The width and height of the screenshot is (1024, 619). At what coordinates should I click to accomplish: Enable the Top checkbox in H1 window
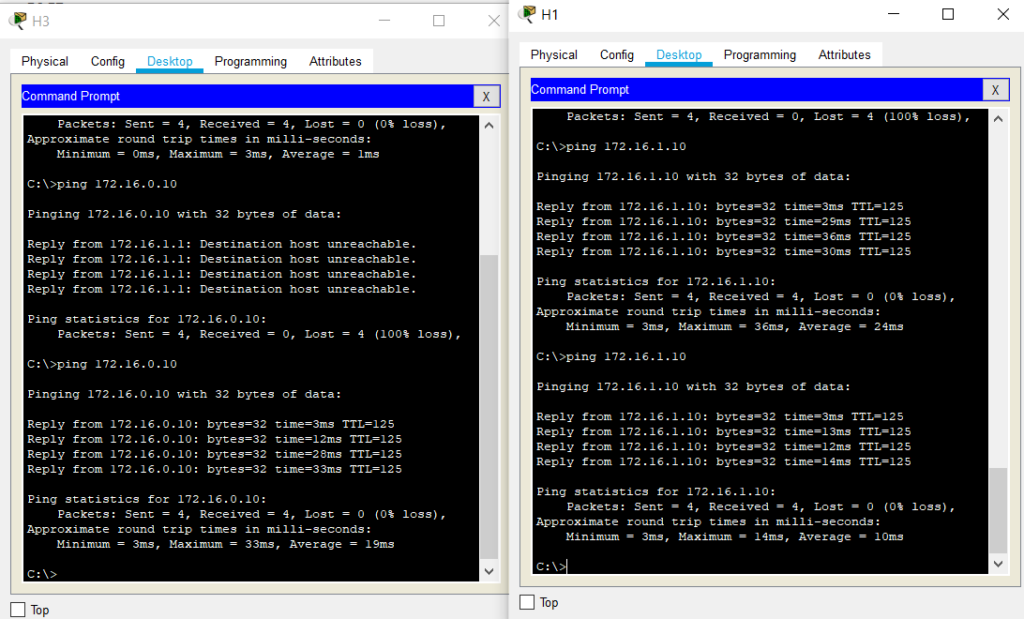[527, 603]
